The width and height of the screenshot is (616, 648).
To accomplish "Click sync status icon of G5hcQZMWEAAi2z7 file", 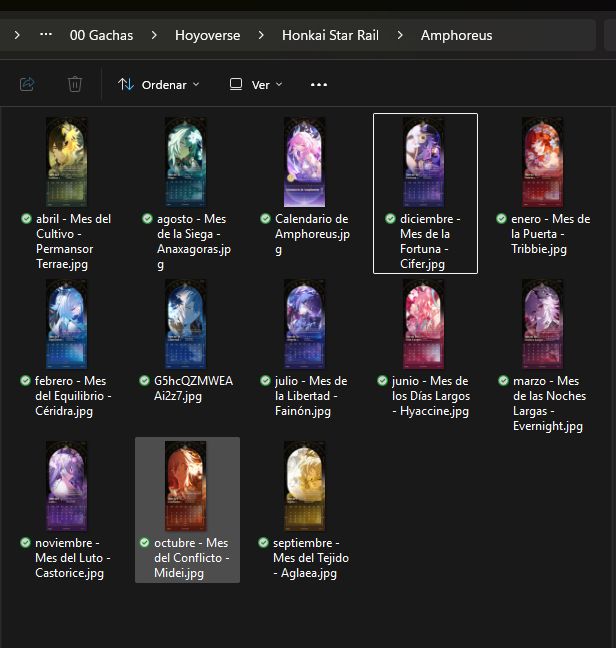I will pyautogui.click(x=144, y=380).
